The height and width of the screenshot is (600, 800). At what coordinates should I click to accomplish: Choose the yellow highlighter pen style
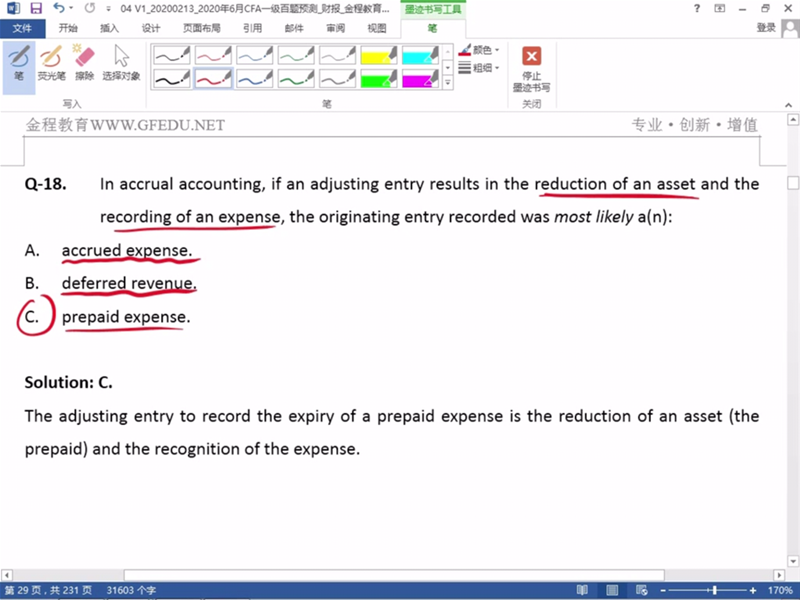379,55
